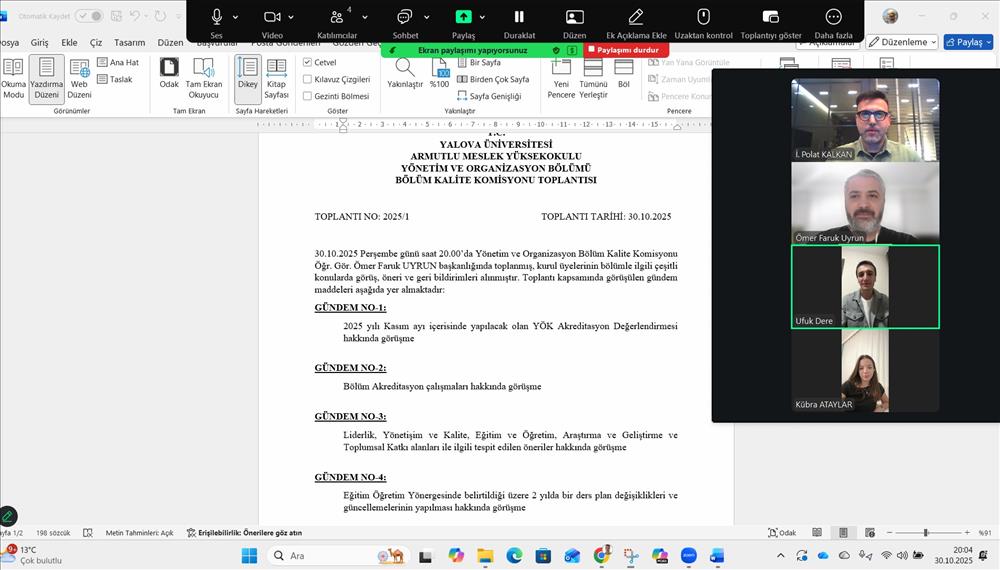Click the zoom slider in Word status bar
The image size is (1000, 570).
pos(925,533)
